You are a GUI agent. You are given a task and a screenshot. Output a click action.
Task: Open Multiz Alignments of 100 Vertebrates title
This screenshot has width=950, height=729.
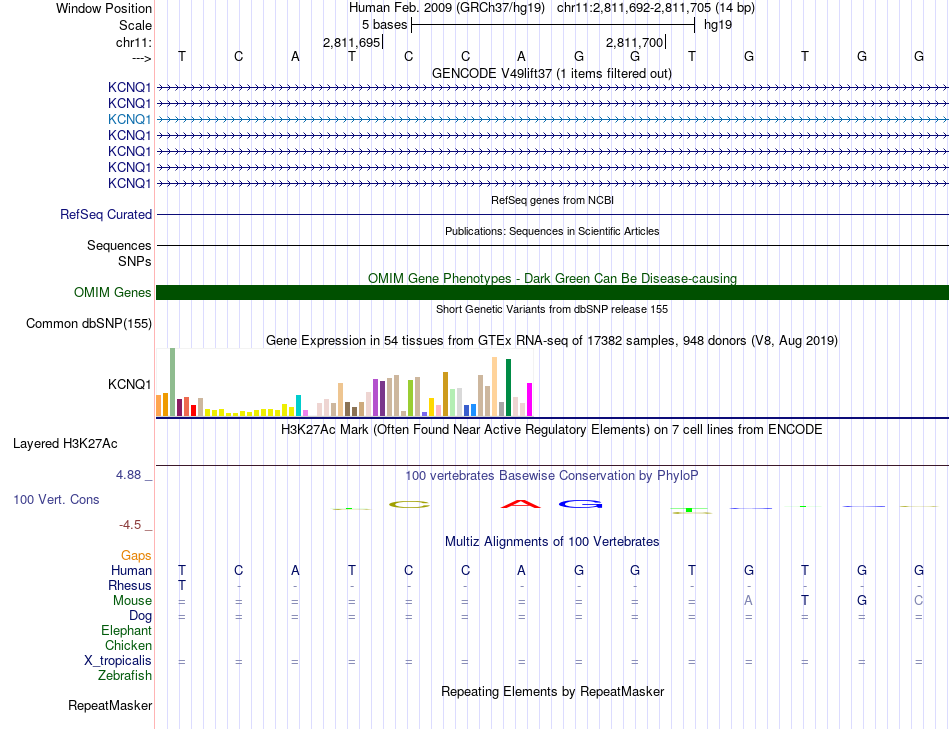coord(552,542)
